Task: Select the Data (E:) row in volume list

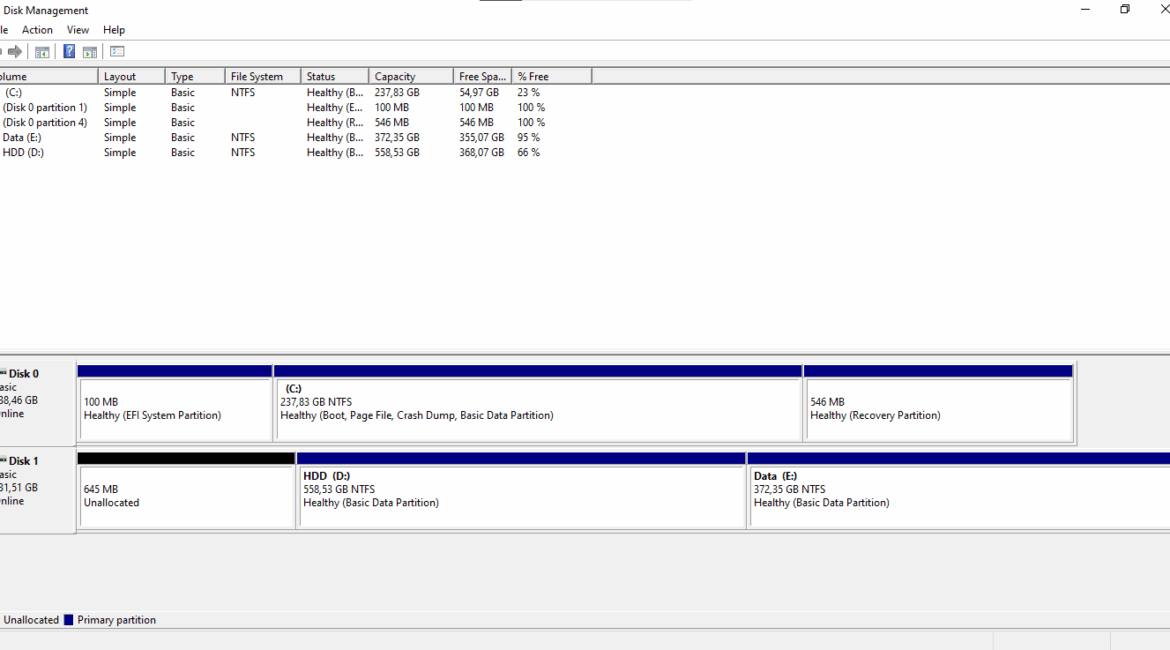Action: [22, 138]
